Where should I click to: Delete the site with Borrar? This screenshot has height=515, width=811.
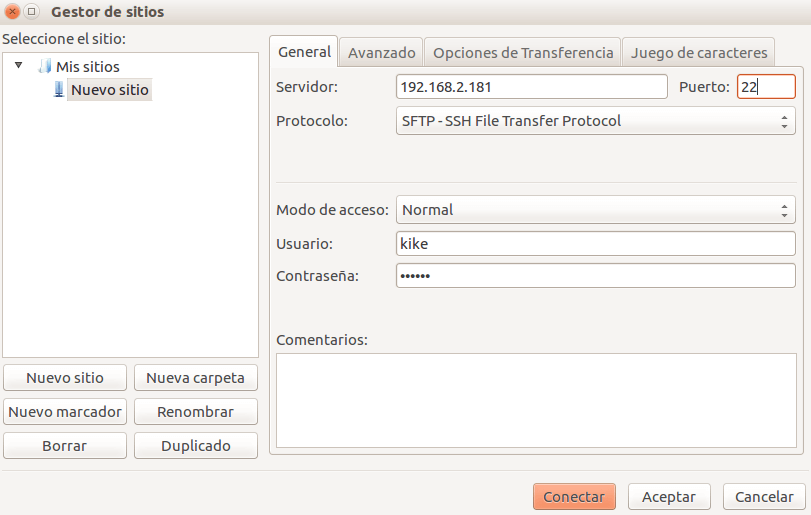(65, 446)
